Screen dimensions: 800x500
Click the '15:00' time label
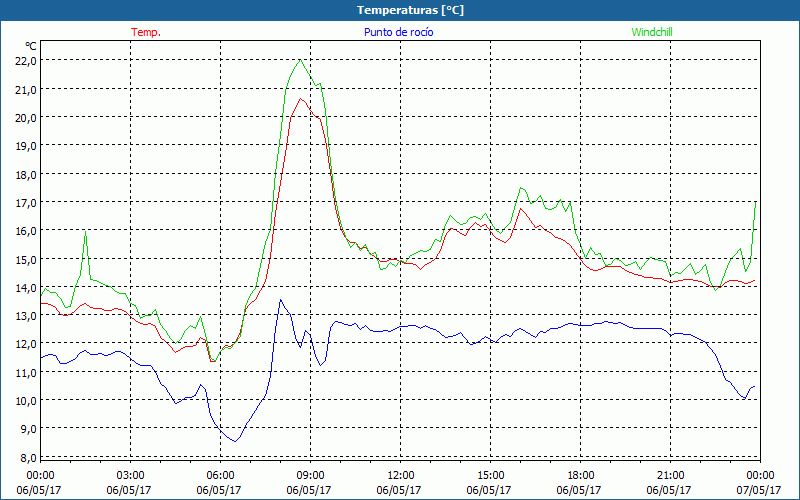coord(490,475)
